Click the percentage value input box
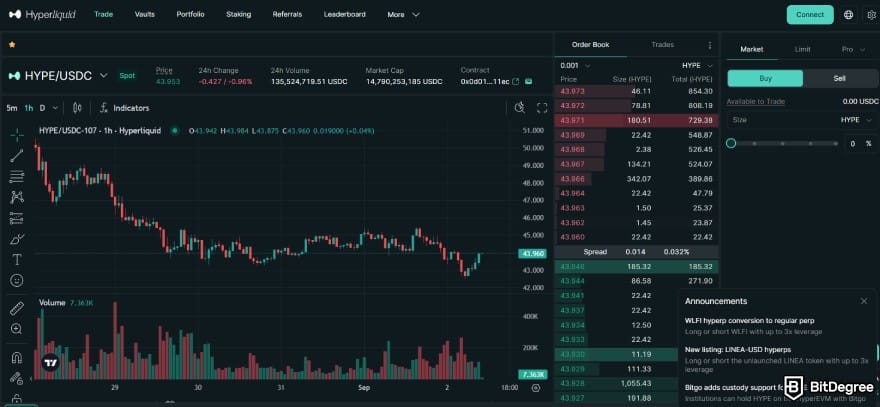This screenshot has height=407, width=880. click(861, 144)
